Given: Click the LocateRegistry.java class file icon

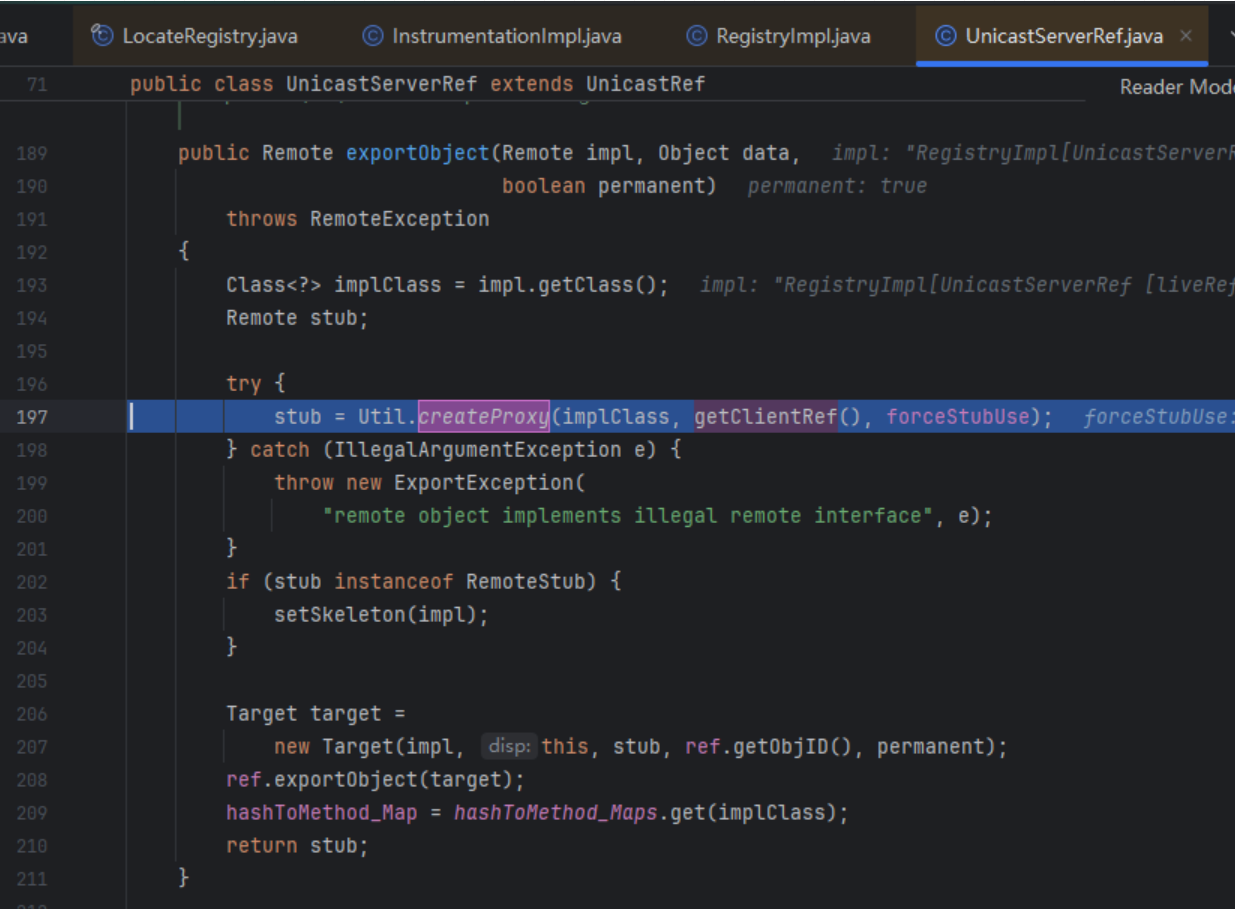Looking at the screenshot, I should point(102,36).
